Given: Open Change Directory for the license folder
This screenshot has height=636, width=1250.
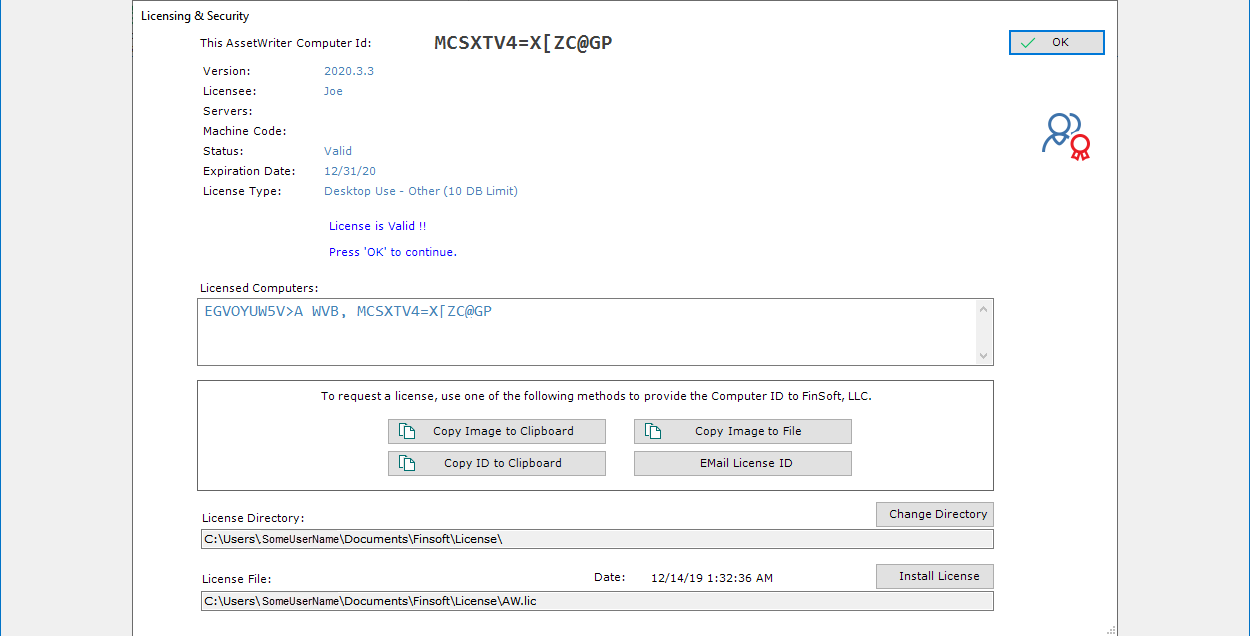Looking at the screenshot, I should pyautogui.click(x=934, y=514).
